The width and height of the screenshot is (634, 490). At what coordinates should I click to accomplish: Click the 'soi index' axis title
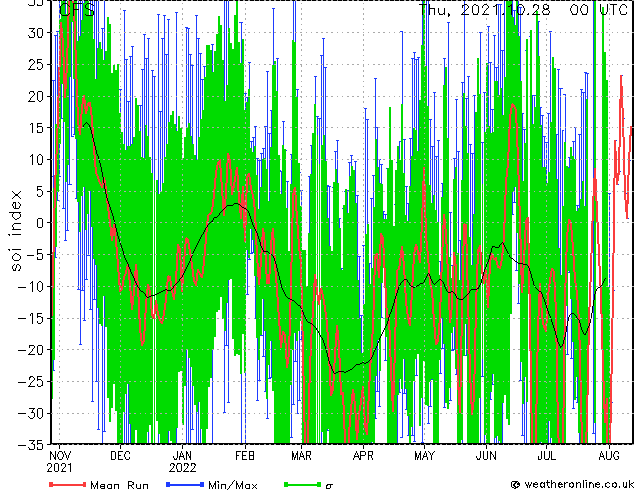click(x=16, y=231)
